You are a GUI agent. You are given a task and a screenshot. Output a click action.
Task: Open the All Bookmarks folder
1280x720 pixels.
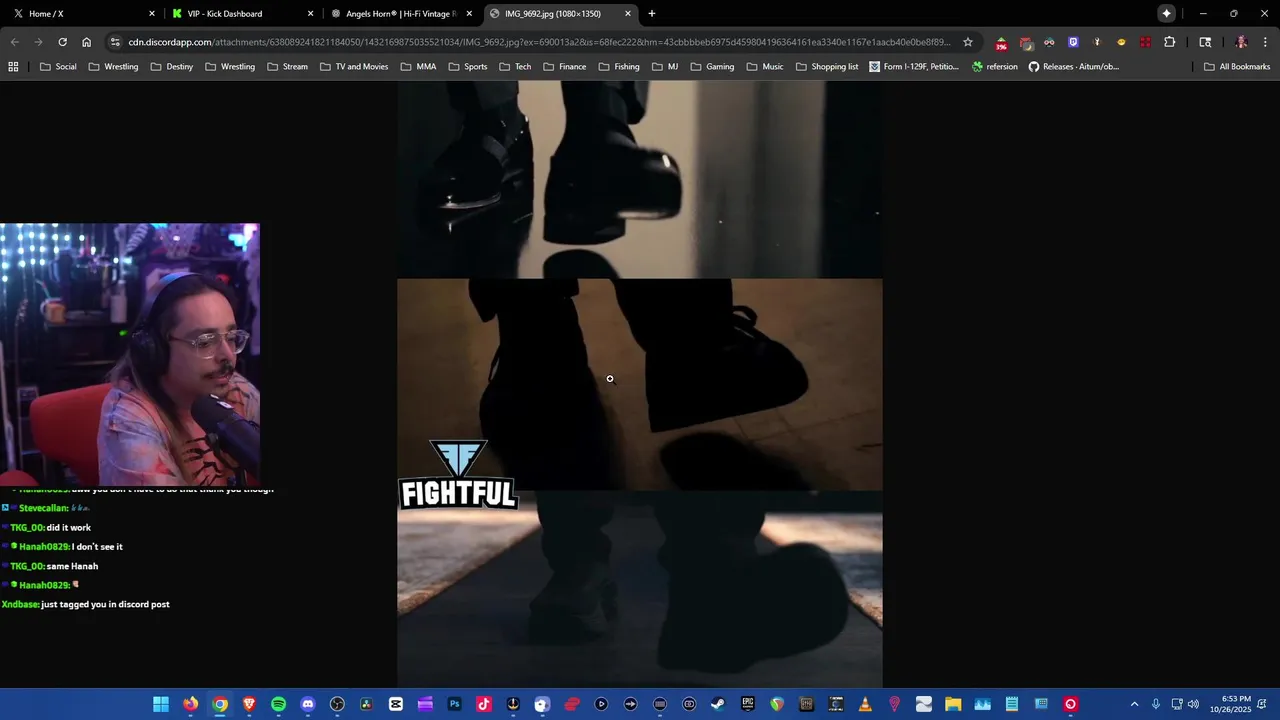point(1237,67)
